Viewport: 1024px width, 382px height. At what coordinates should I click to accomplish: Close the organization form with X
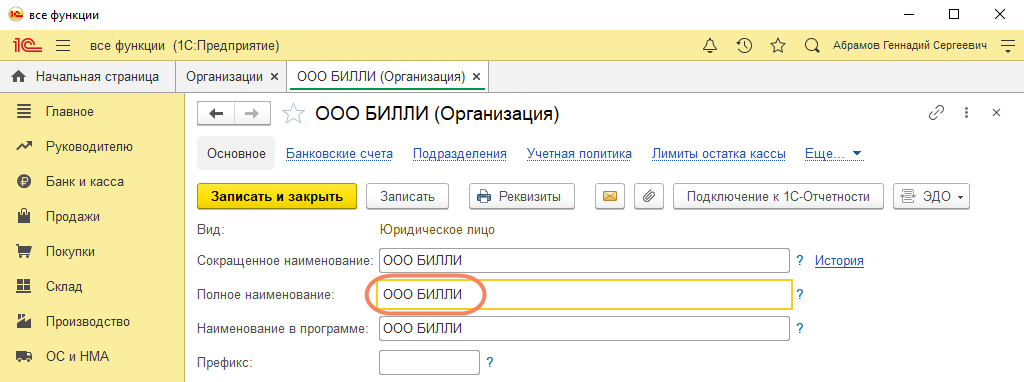(997, 113)
